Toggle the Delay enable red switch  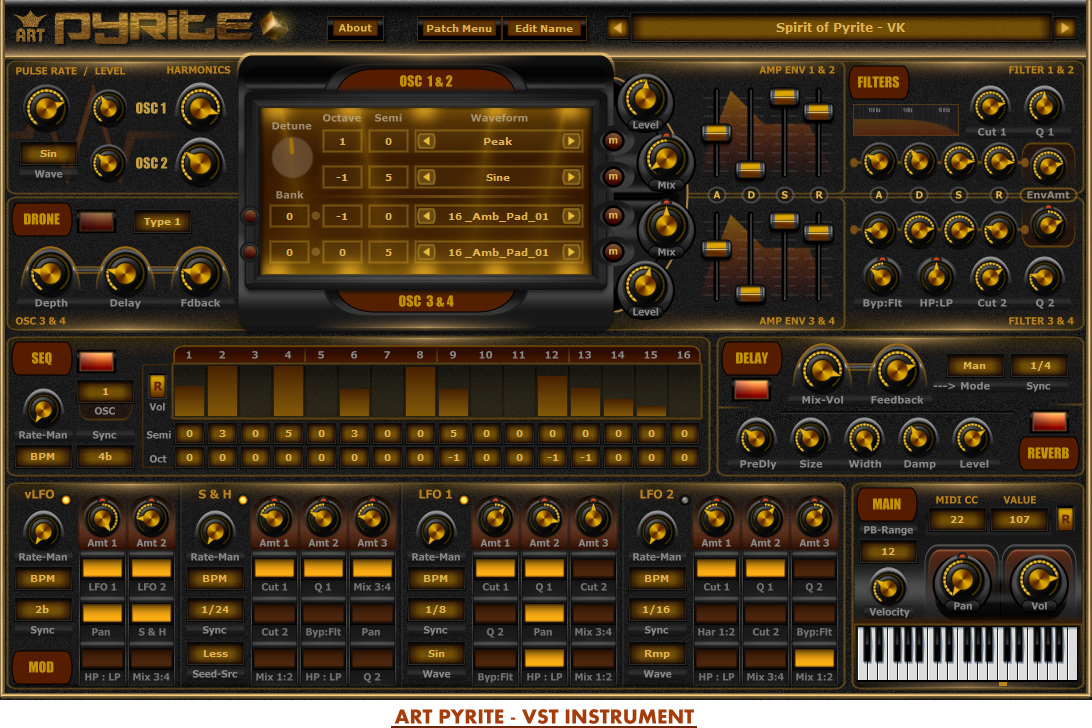[751, 390]
